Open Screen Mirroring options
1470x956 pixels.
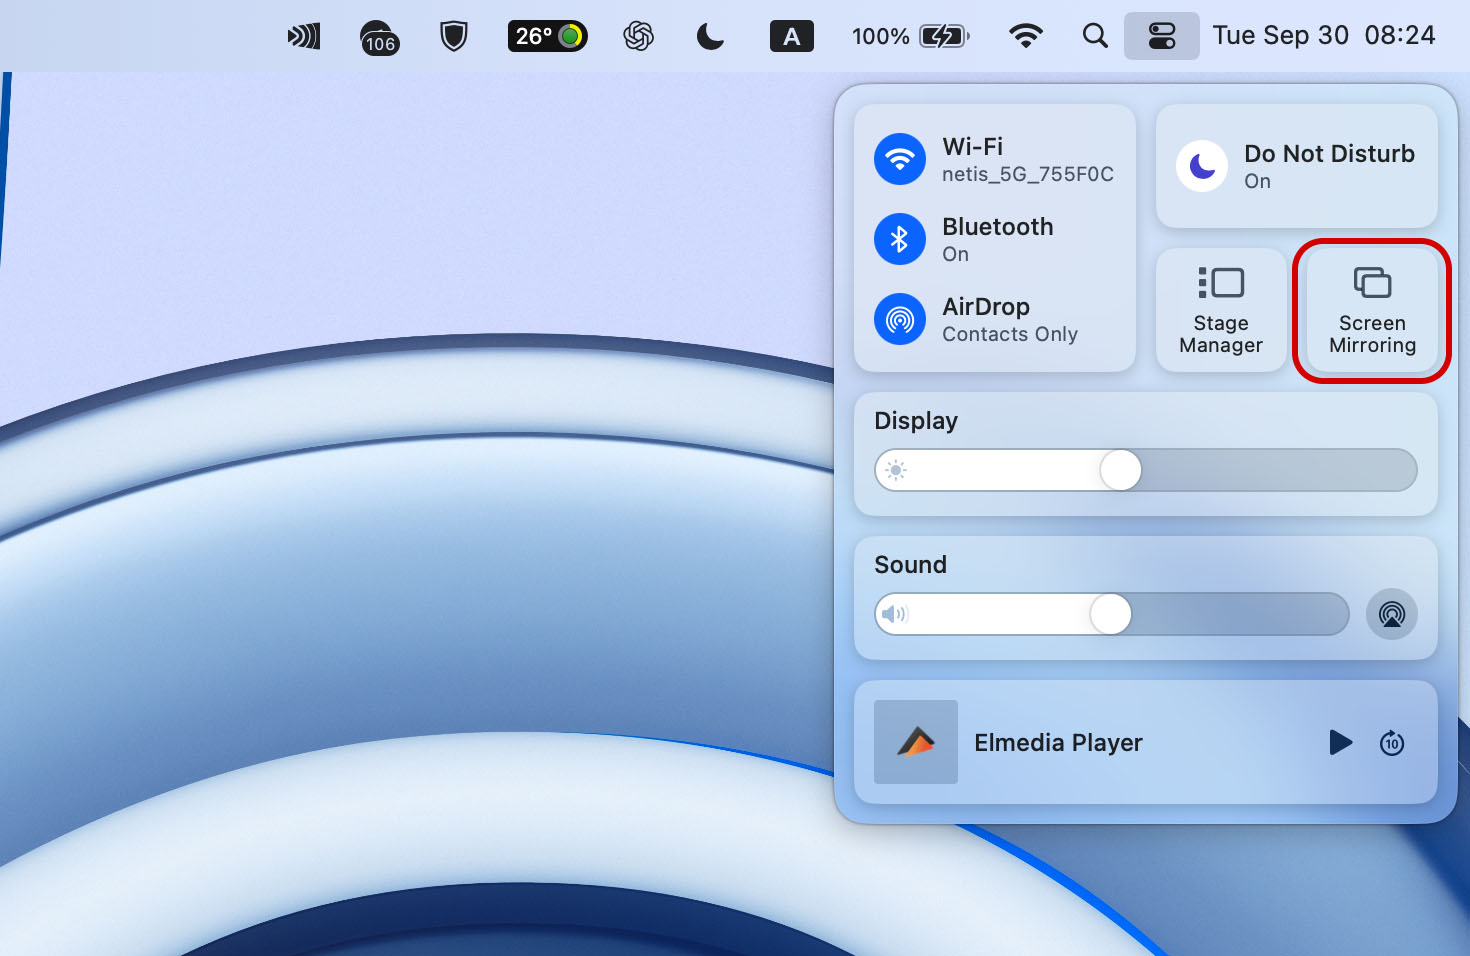click(x=1372, y=310)
